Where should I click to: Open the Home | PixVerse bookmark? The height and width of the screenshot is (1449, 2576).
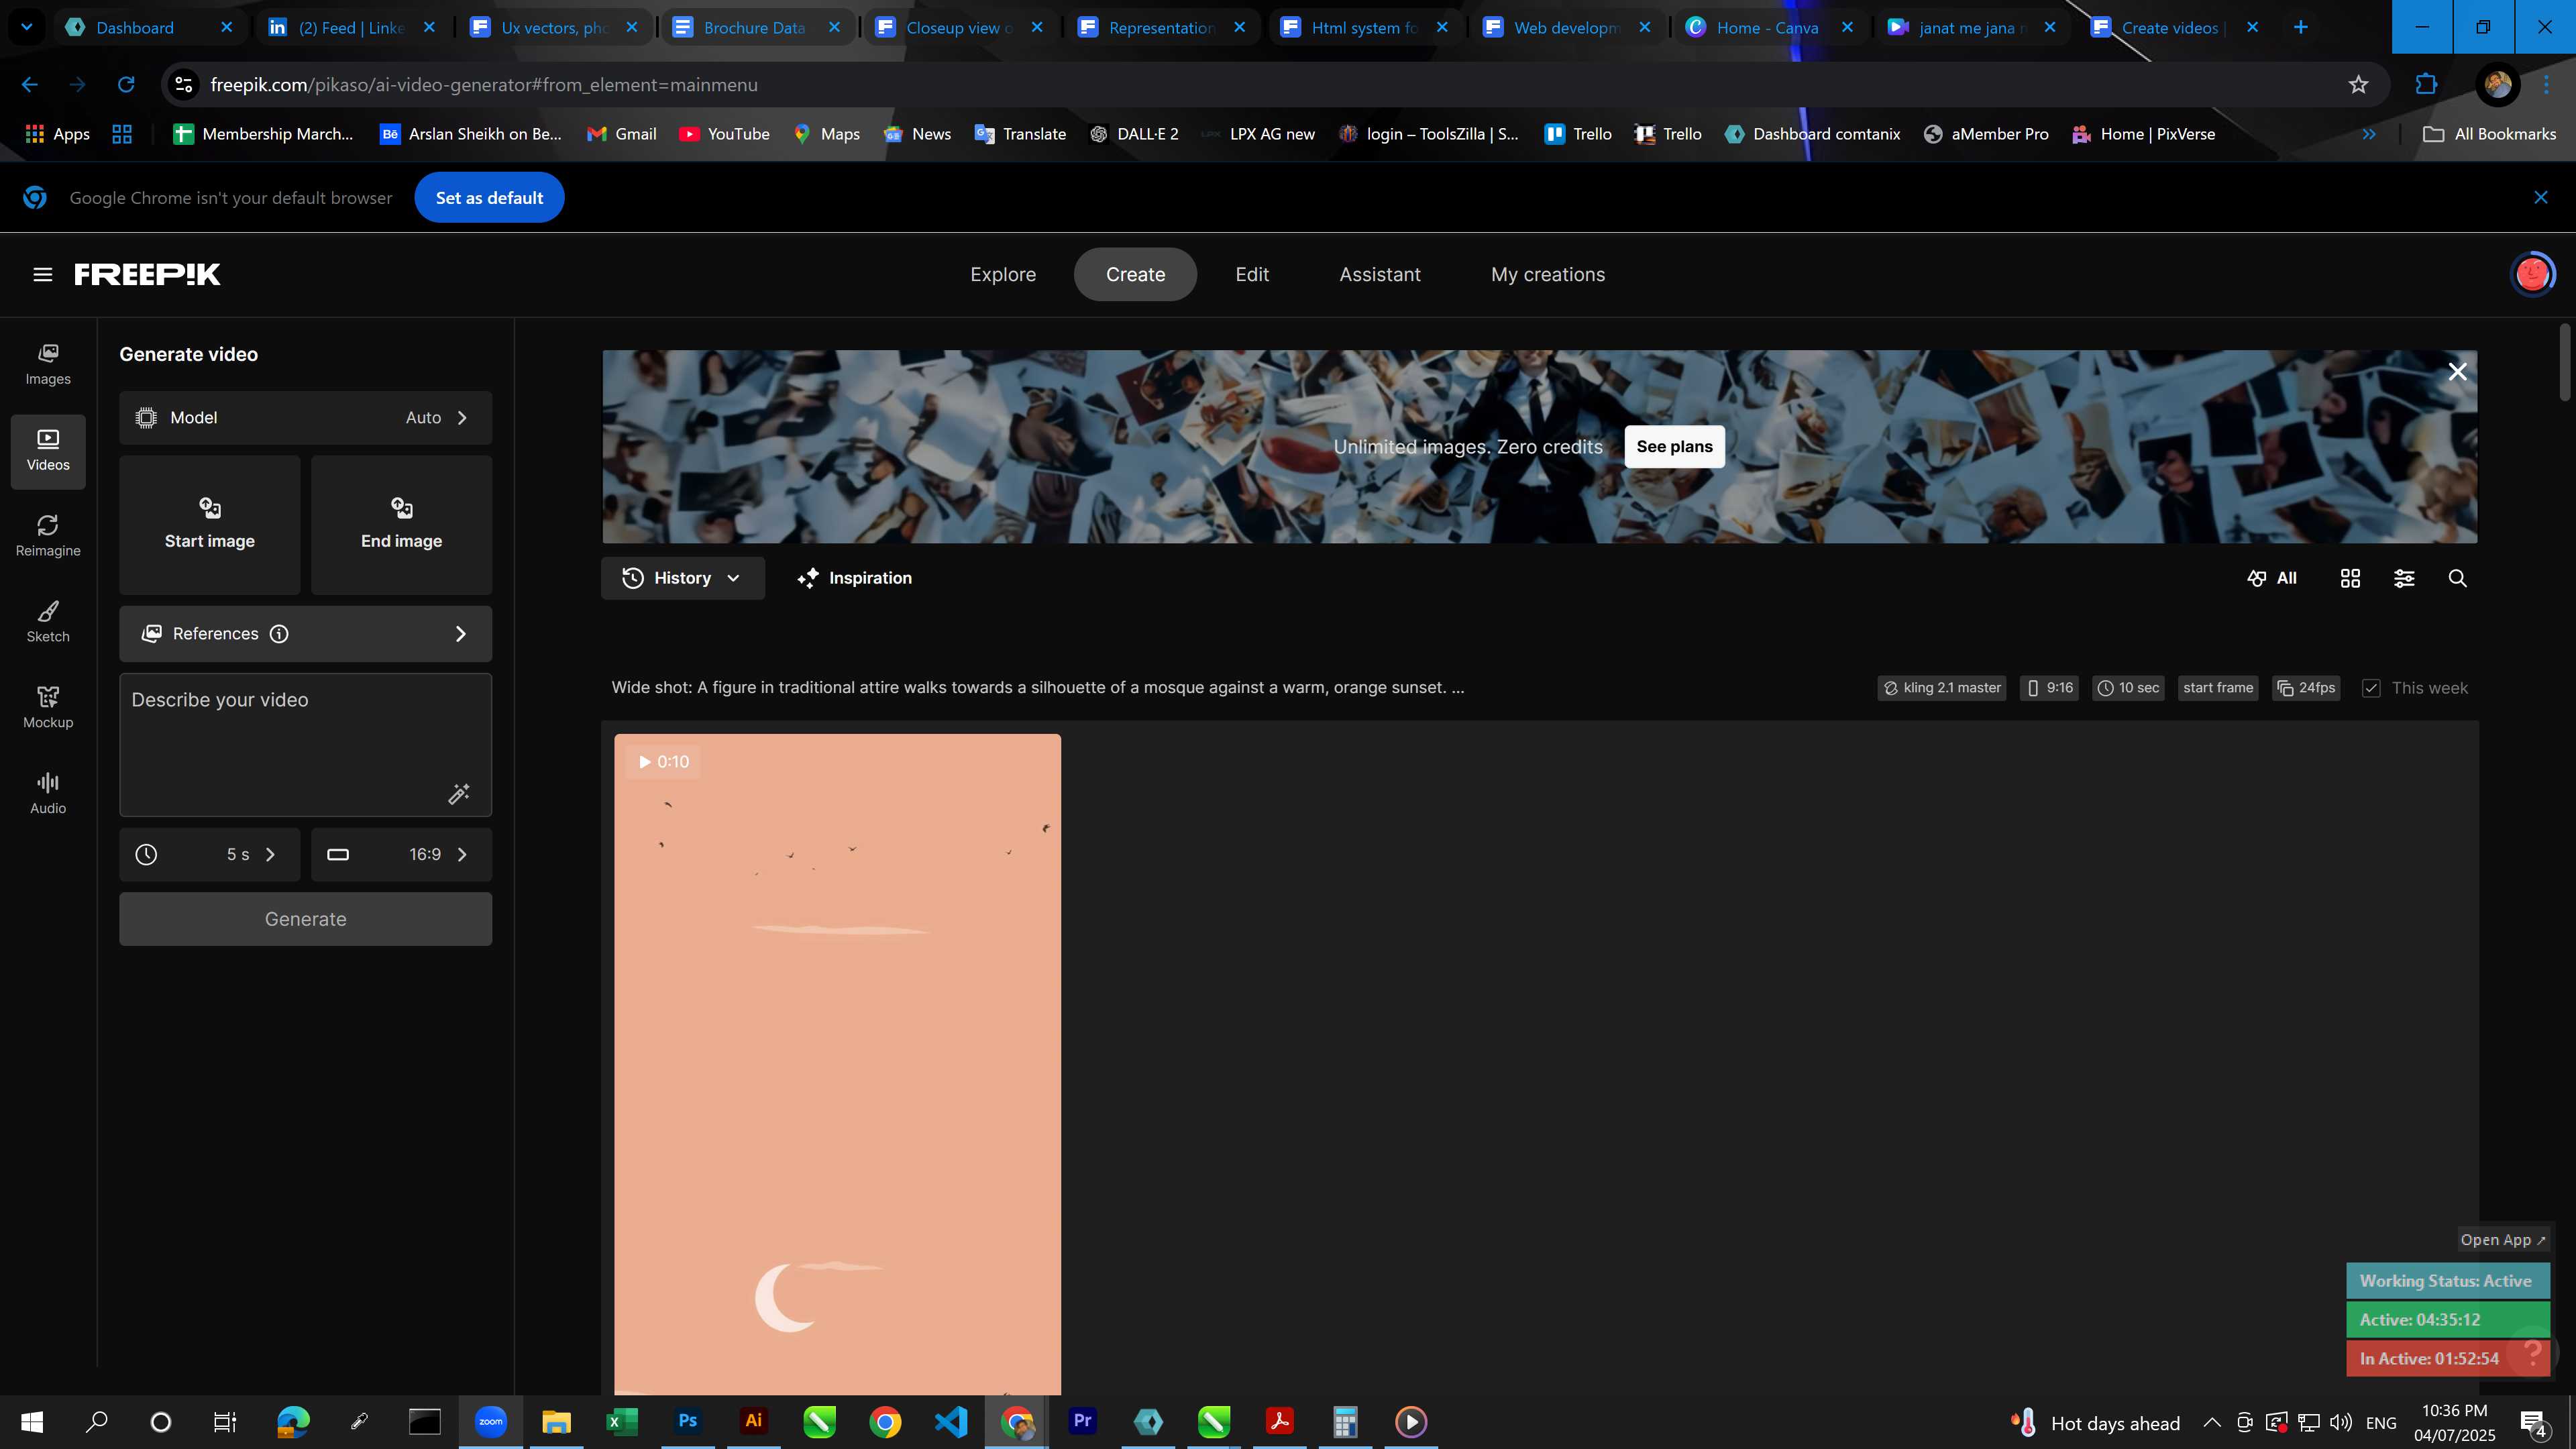point(2143,134)
